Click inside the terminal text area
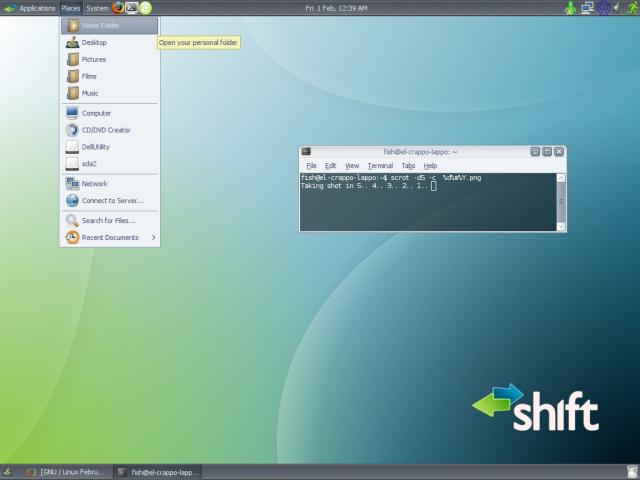The image size is (640, 480). [x=428, y=202]
